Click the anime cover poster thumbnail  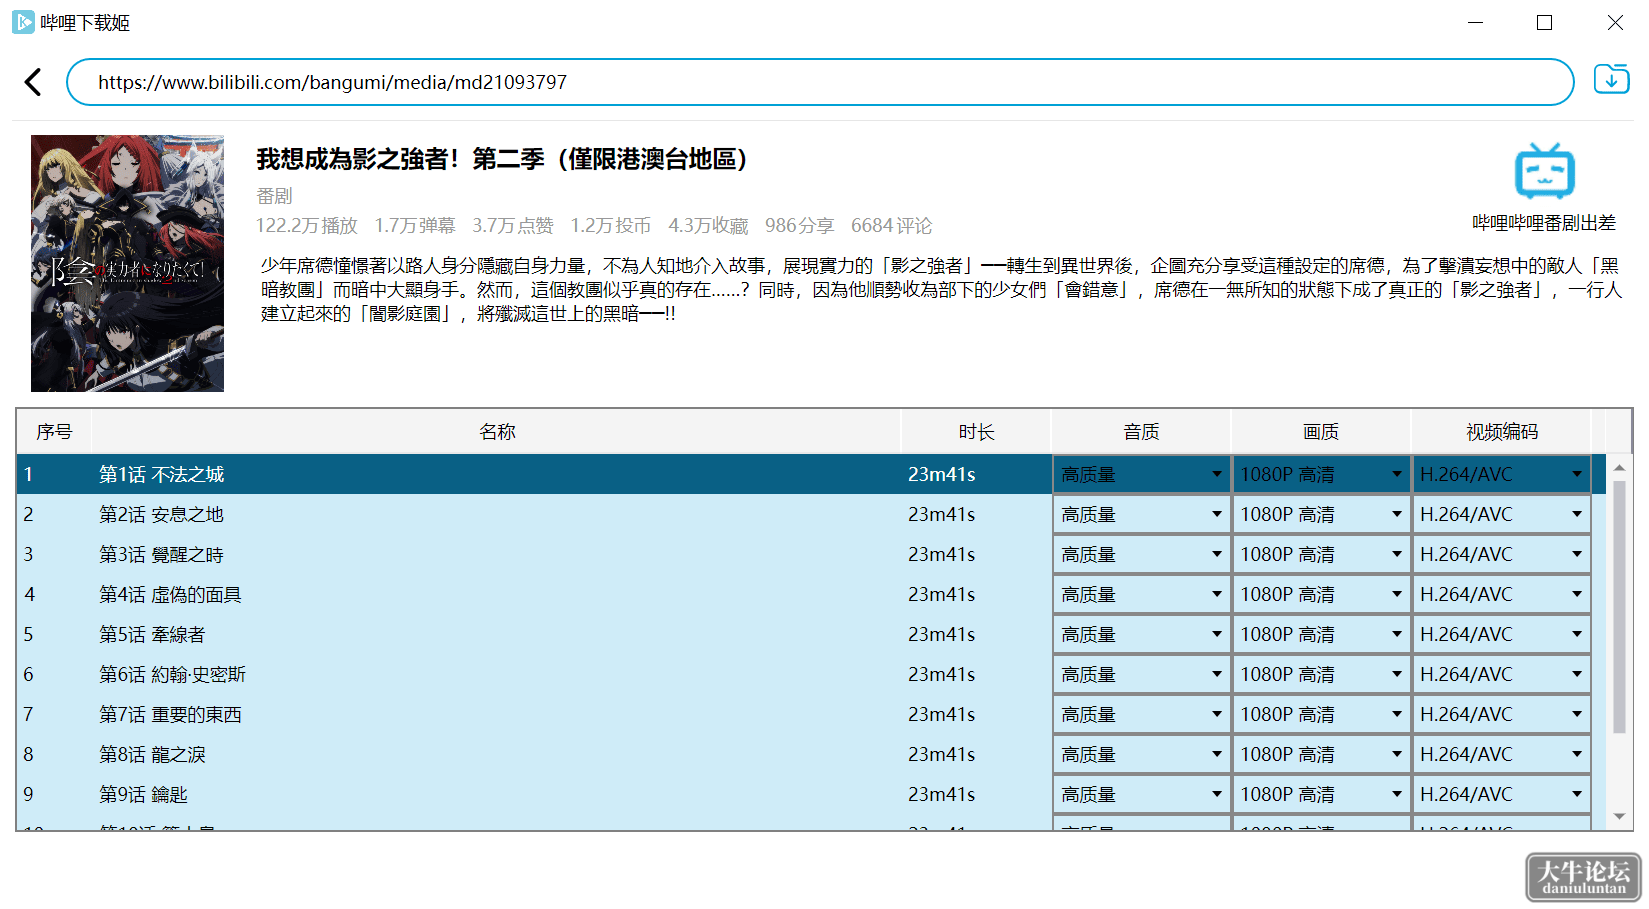click(127, 263)
